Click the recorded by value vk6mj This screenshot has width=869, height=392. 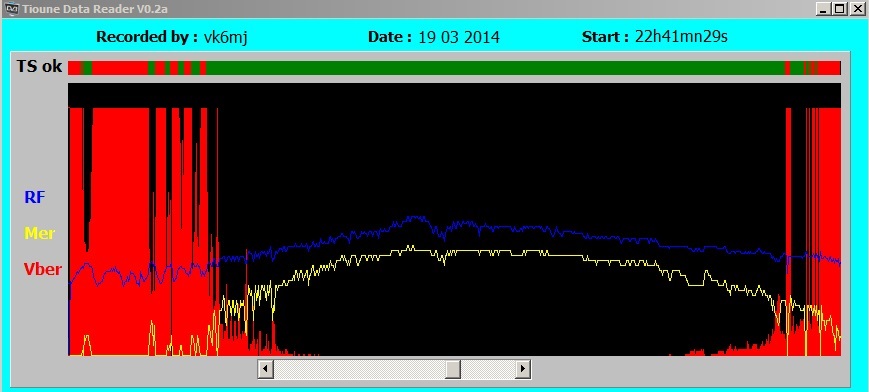tap(225, 38)
